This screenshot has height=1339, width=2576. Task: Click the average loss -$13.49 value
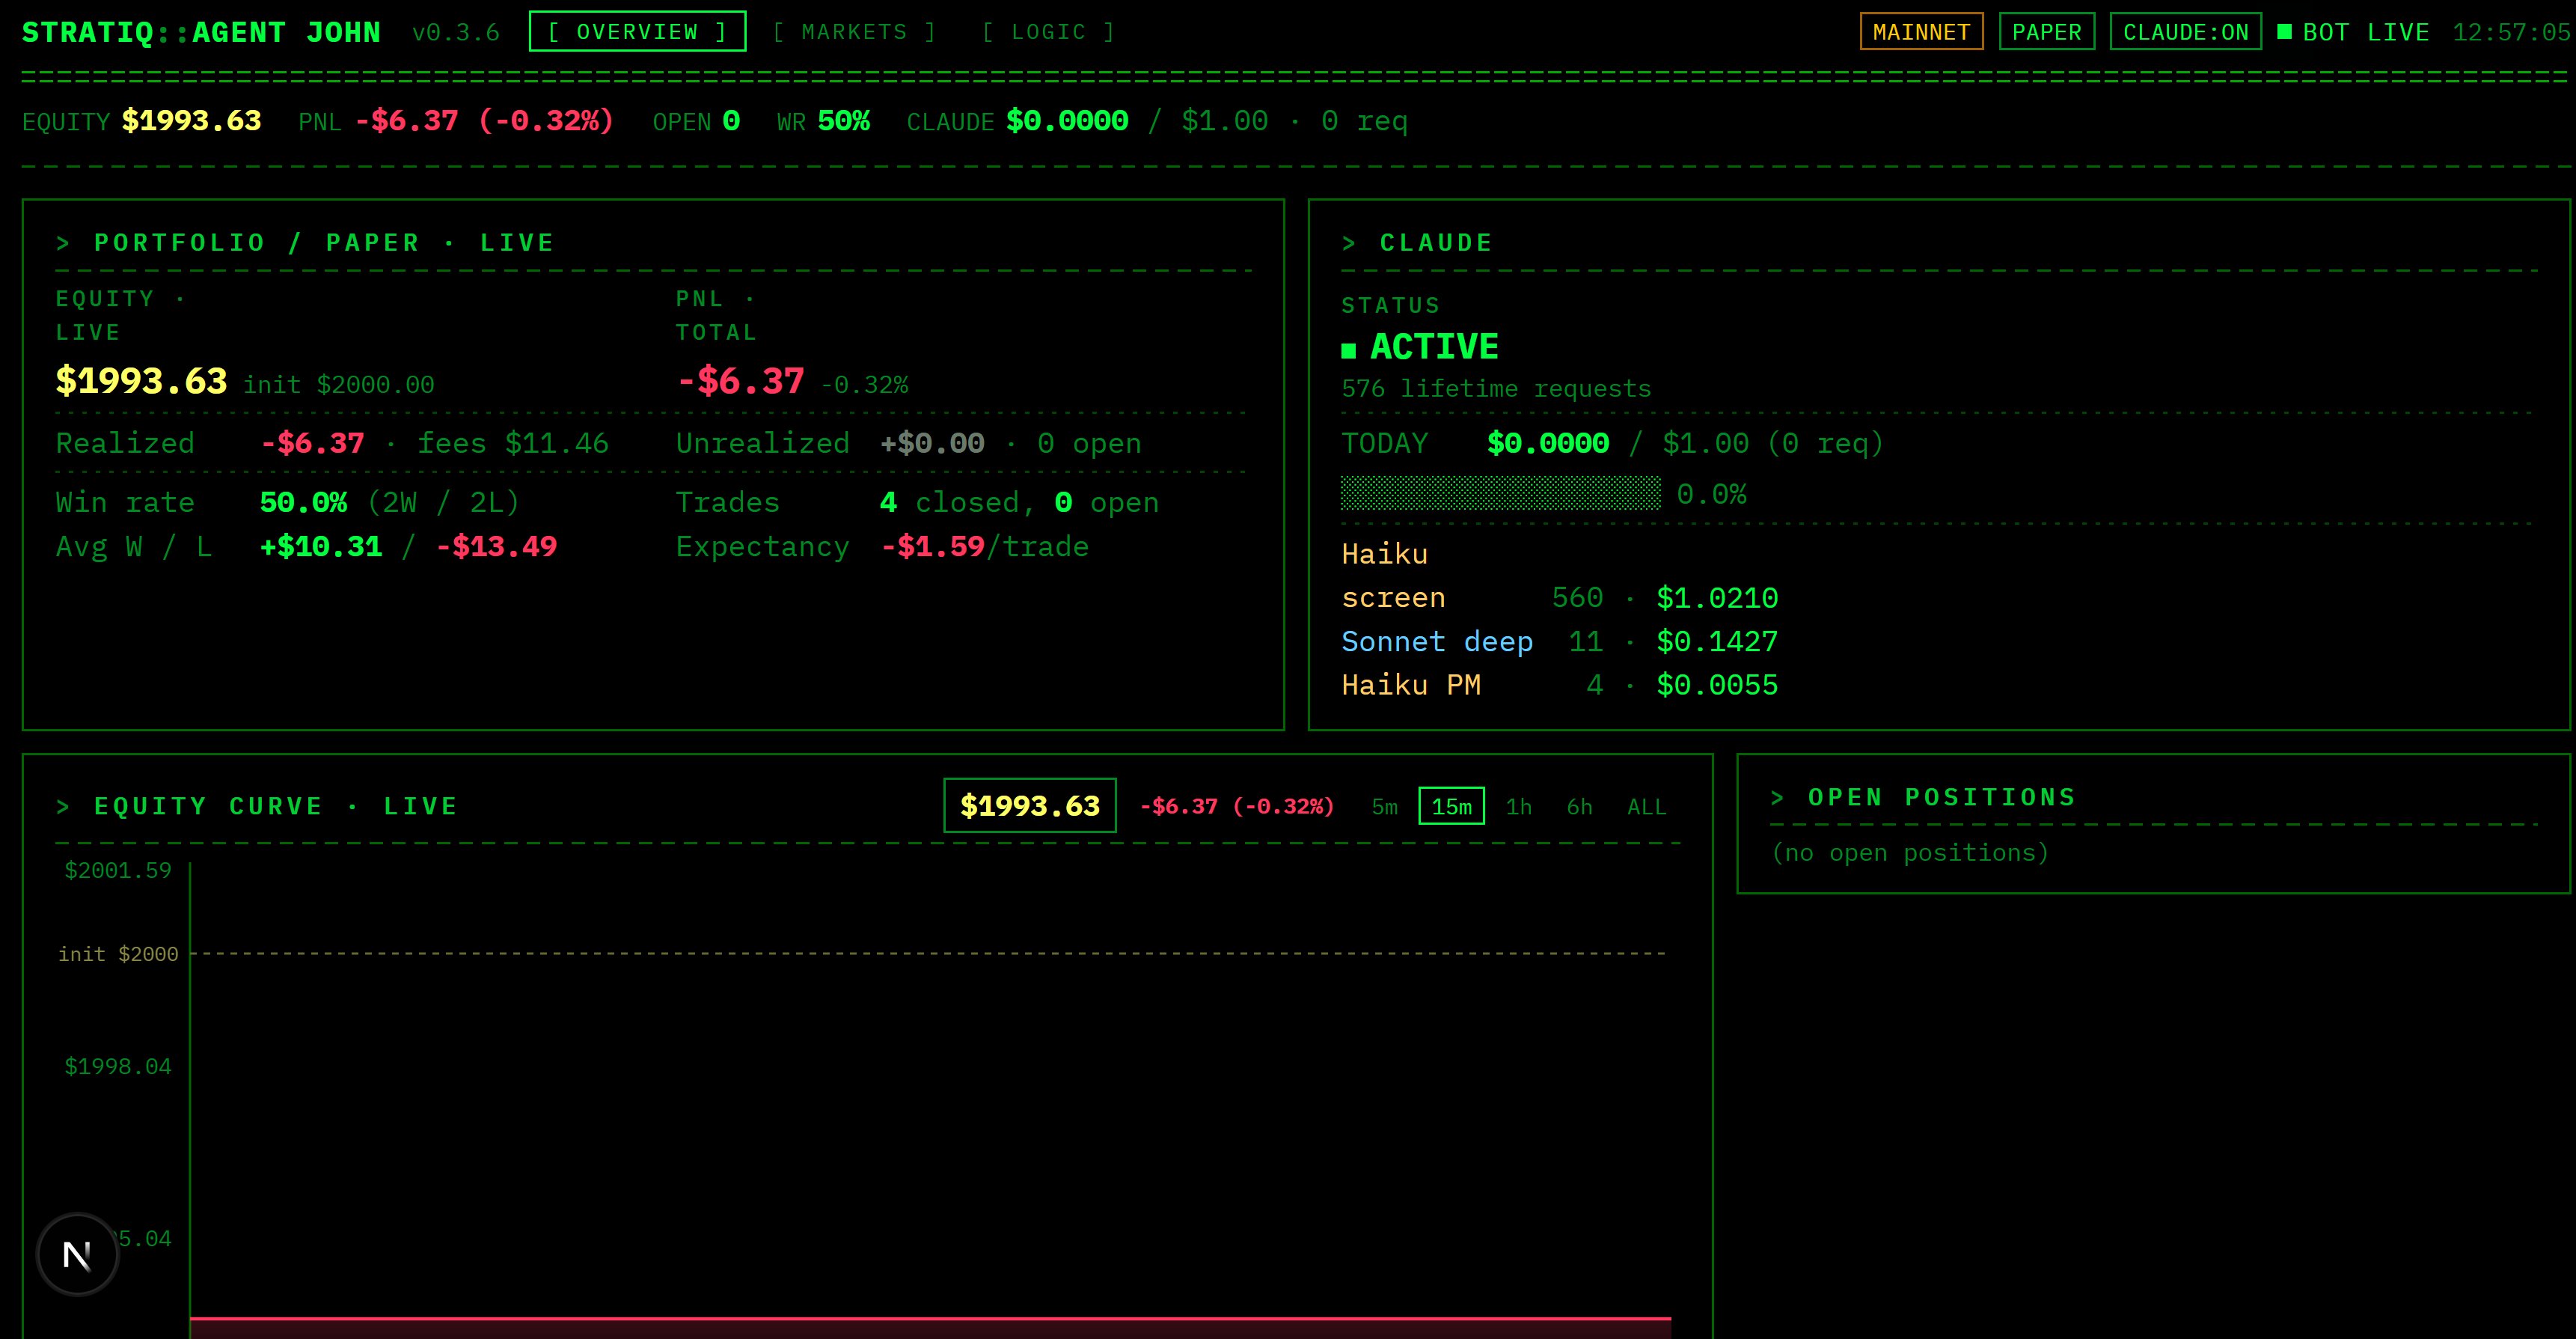pos(496,546)
